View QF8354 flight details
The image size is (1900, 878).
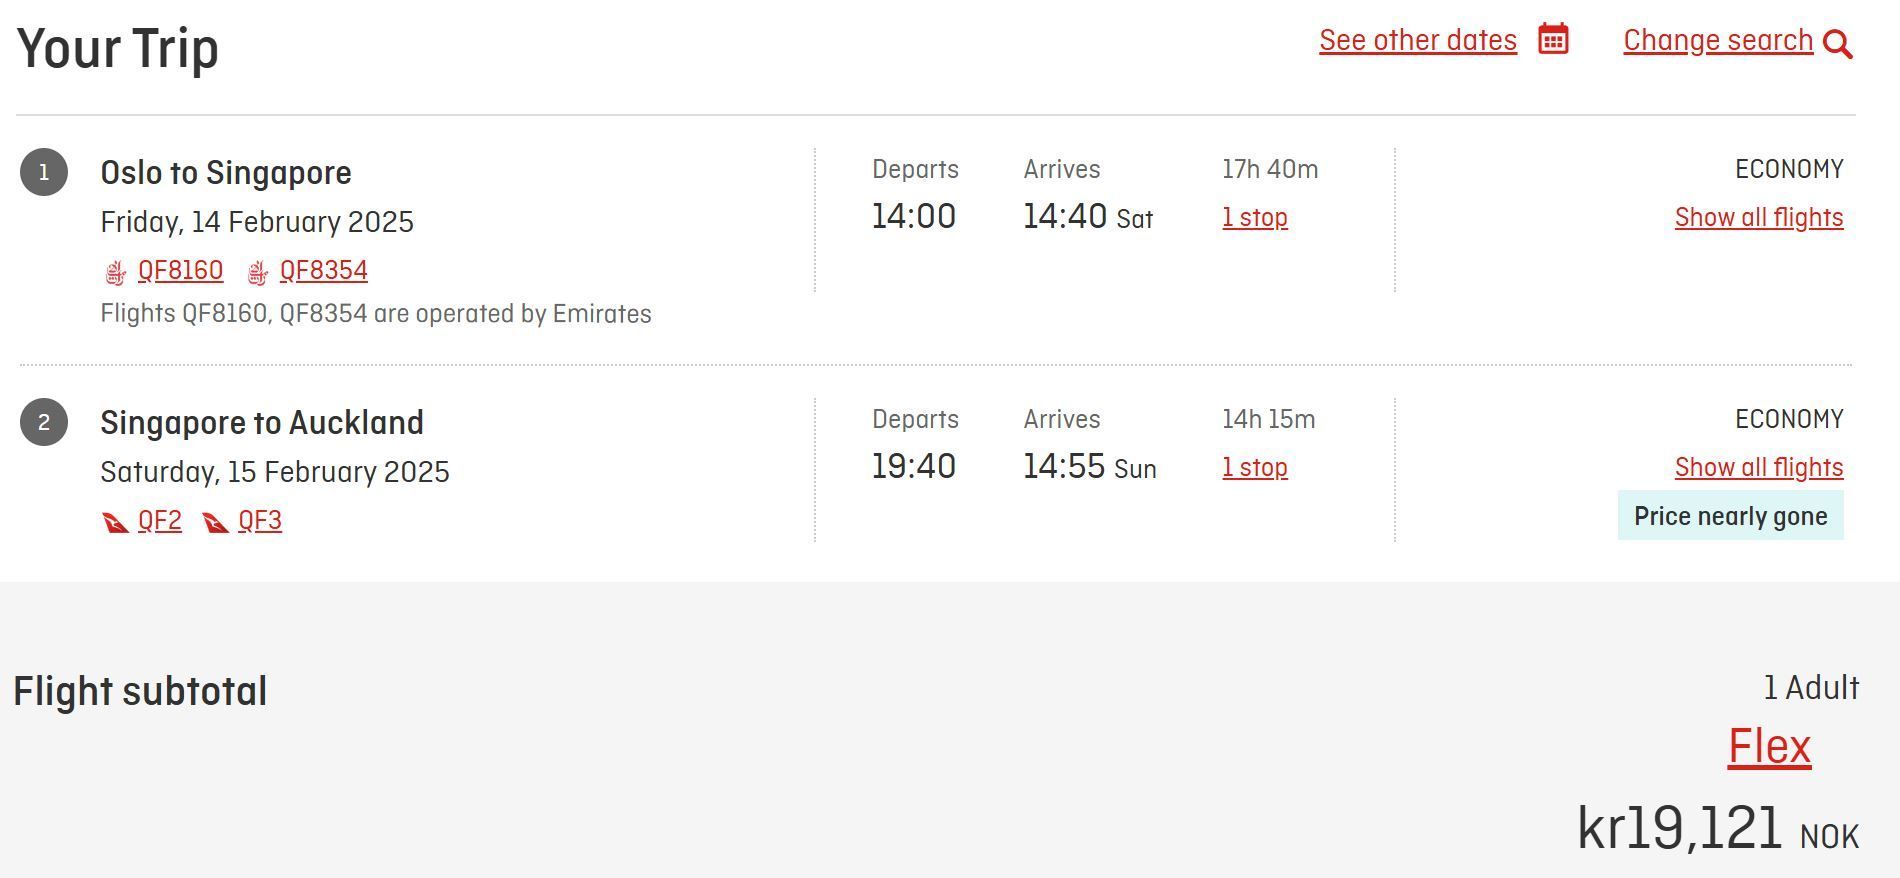324,269
